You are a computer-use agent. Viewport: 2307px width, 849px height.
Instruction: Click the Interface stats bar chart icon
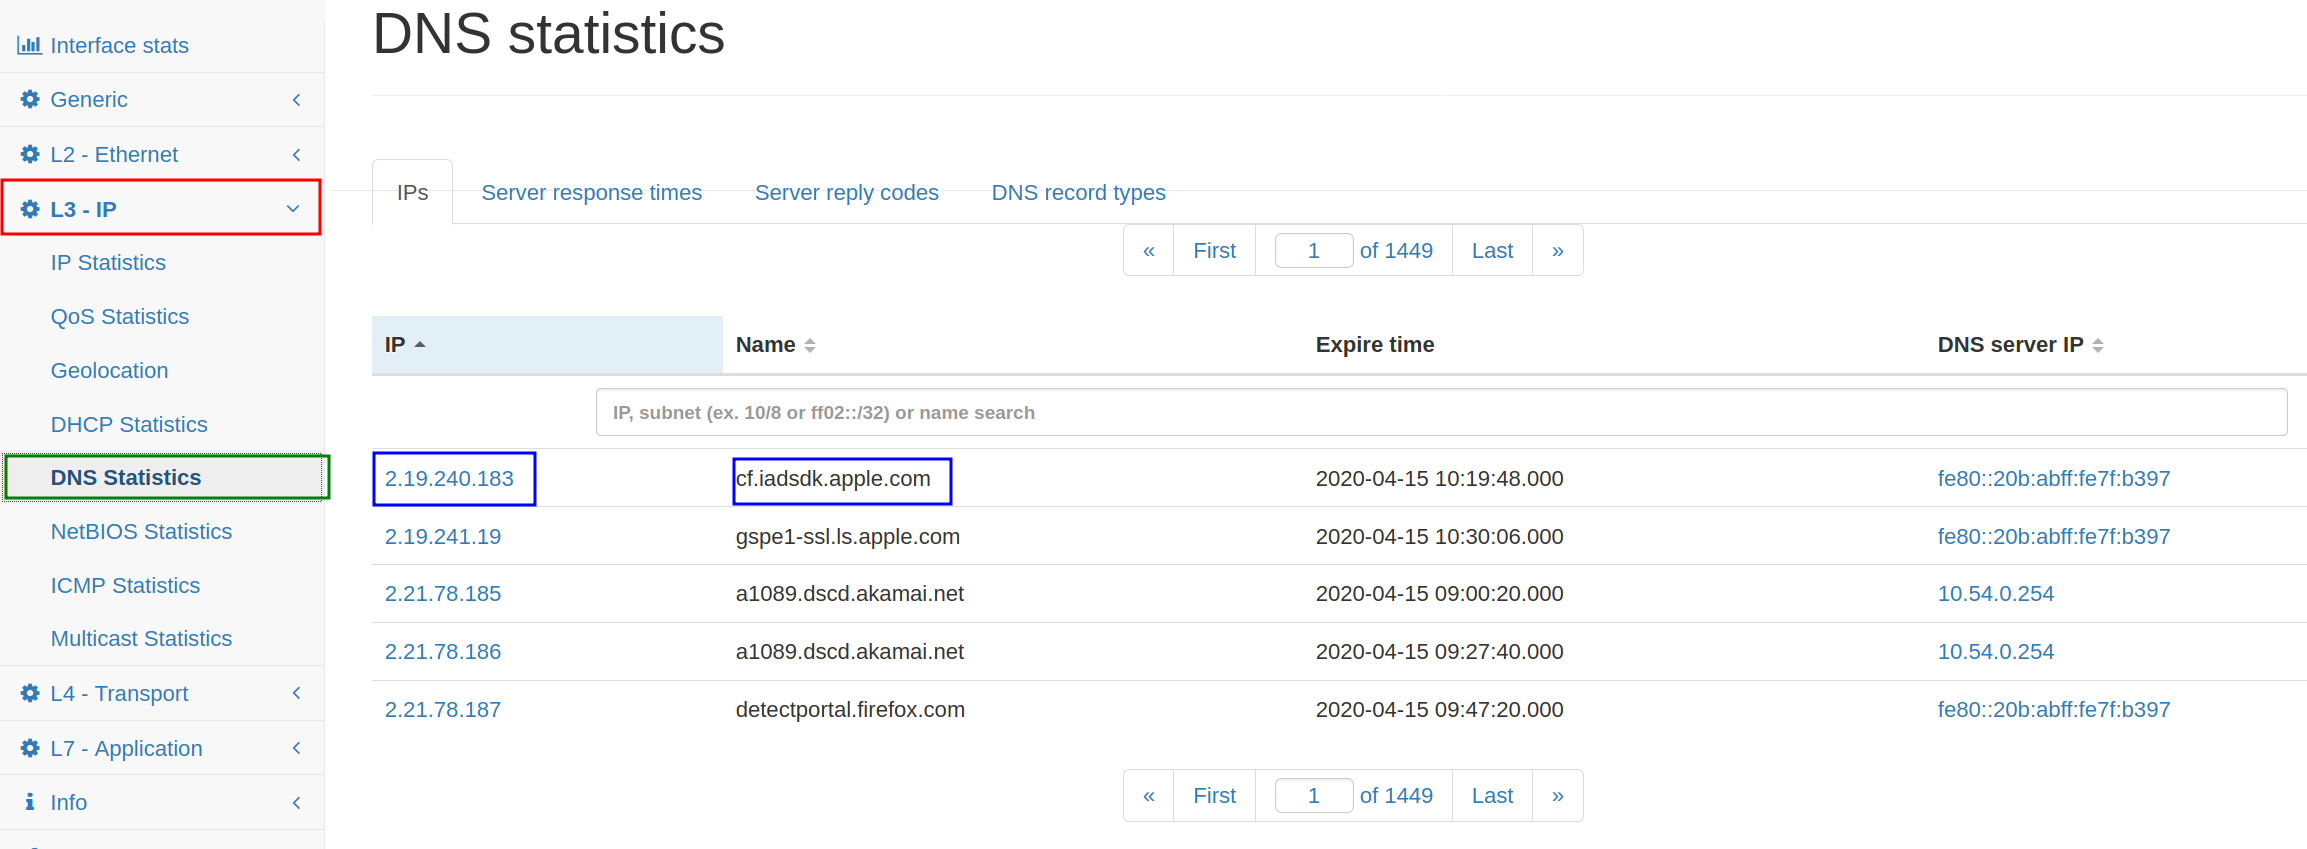pos(29,45)
